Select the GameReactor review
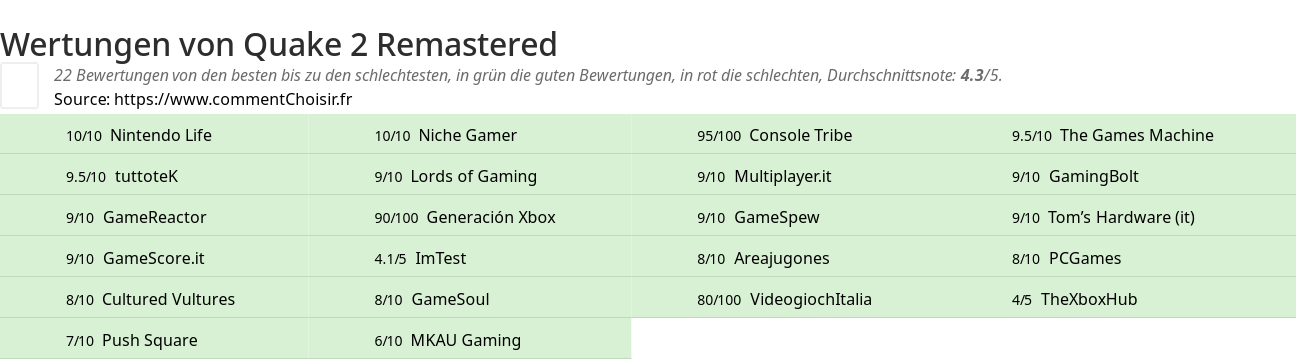 click(x=154, y=217)
